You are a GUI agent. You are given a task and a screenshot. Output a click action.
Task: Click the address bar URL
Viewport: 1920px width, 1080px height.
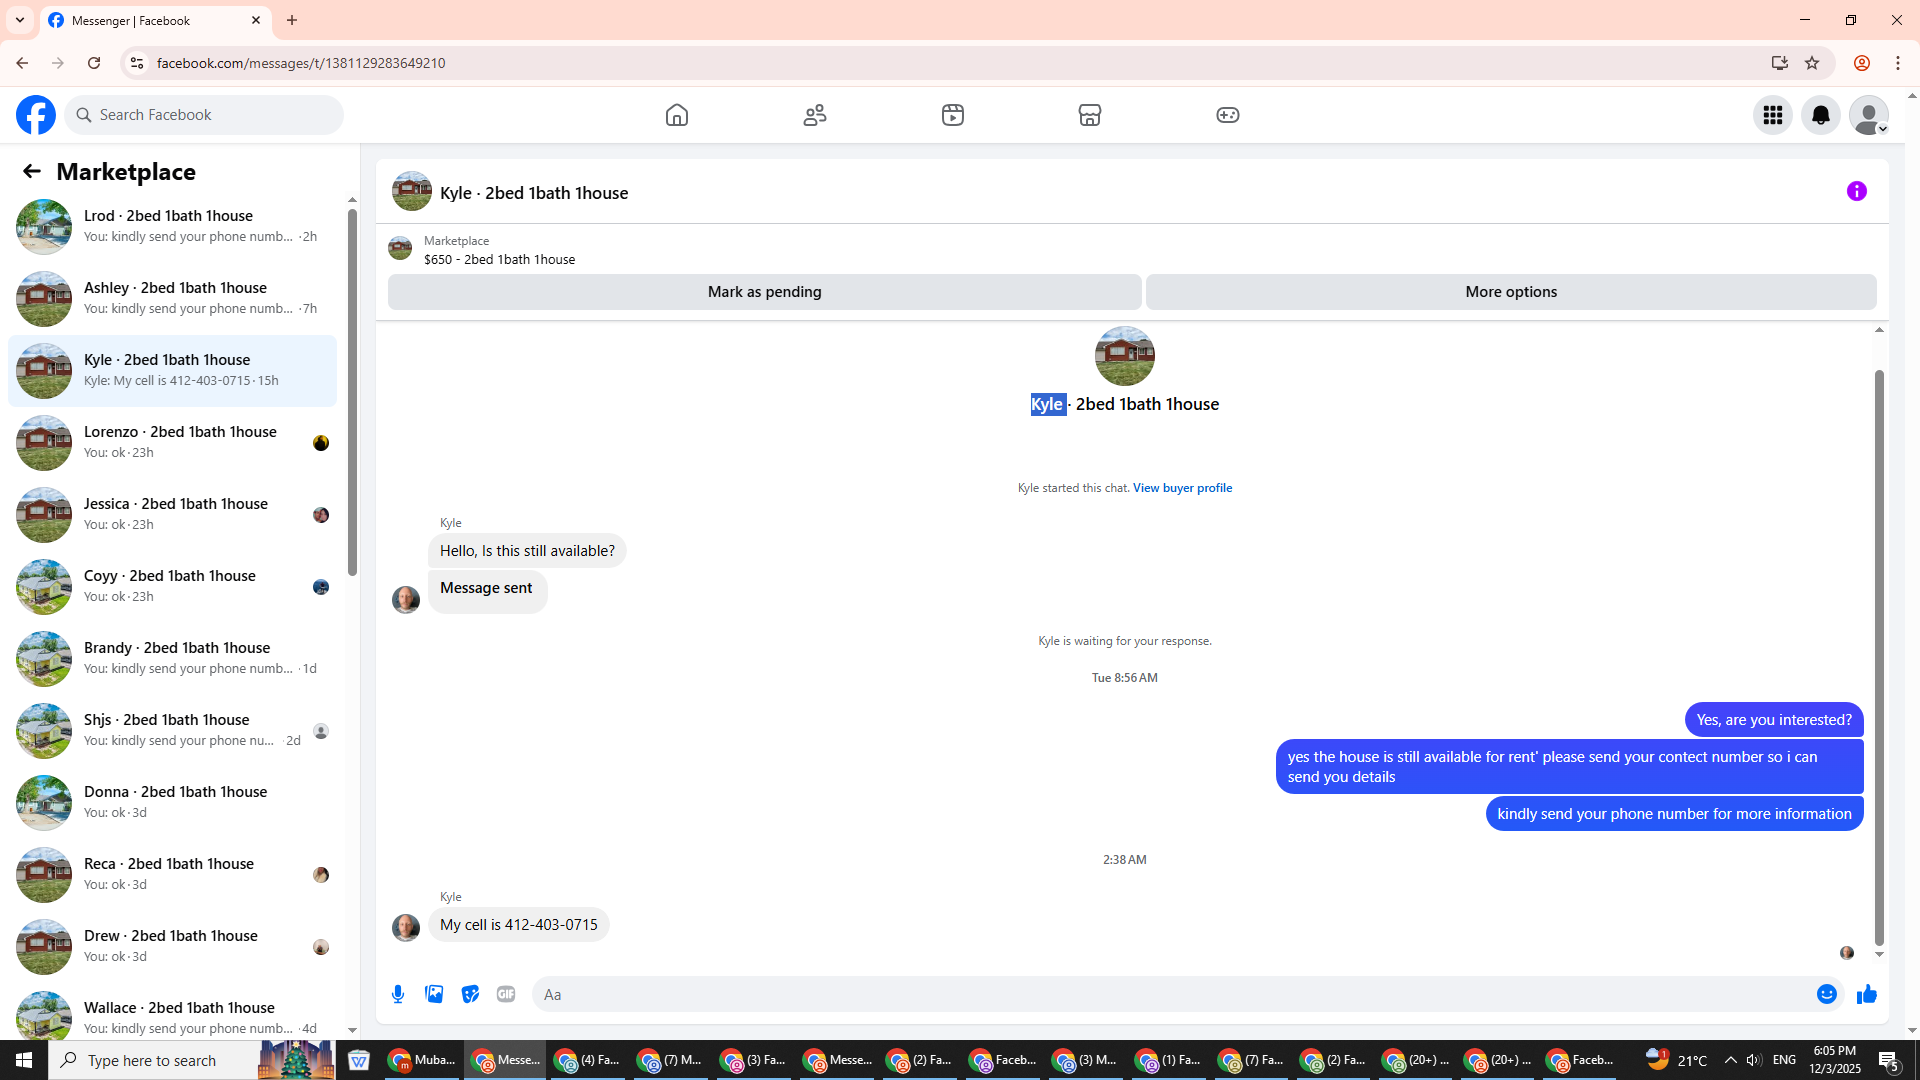[301, 63]
